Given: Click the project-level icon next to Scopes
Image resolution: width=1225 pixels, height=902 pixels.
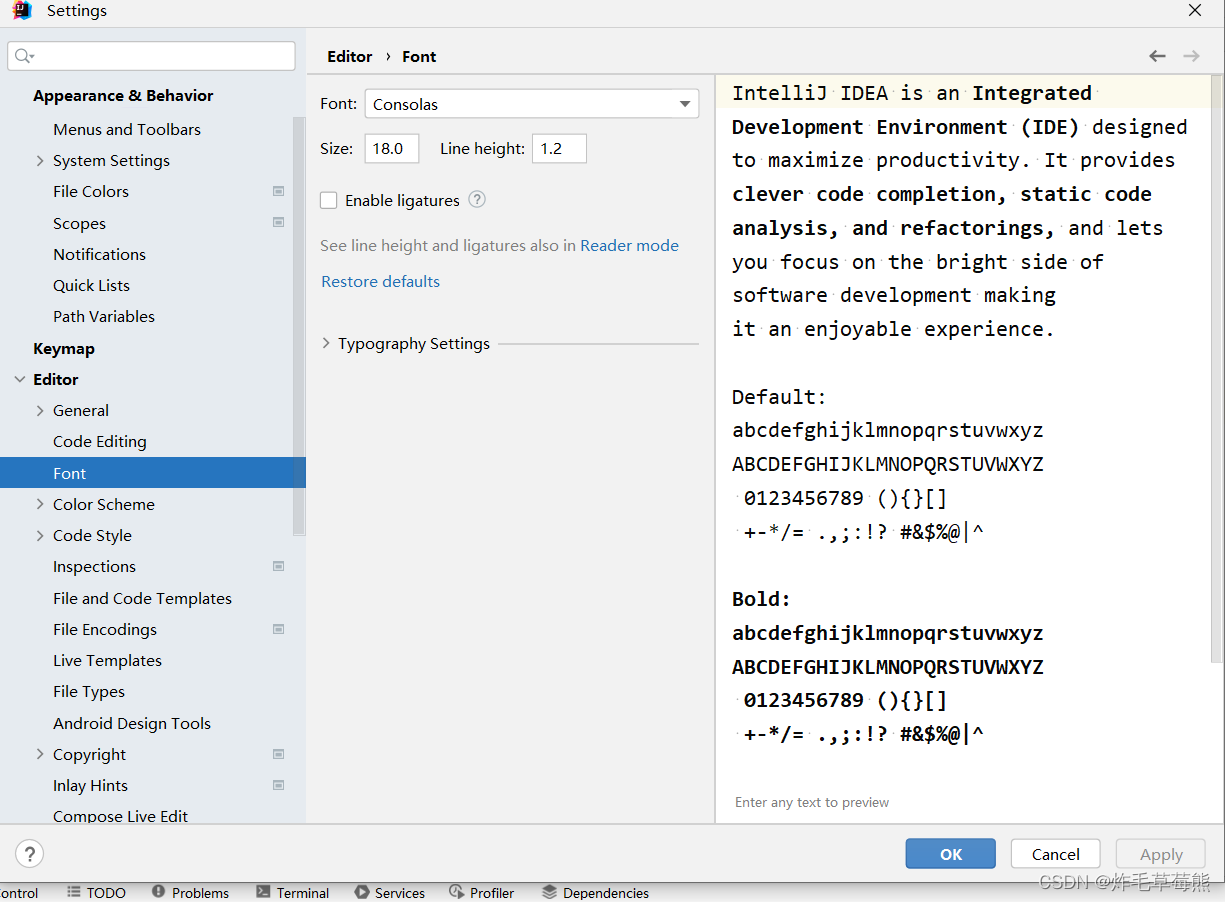Looking at the screenshot, I should pos(278,222).
